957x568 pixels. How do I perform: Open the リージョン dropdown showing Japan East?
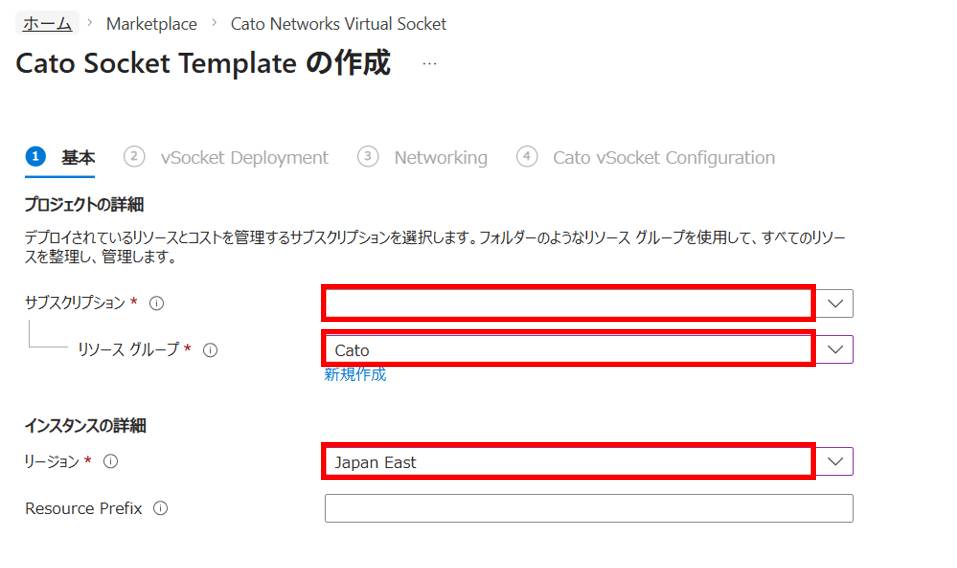coord(838,461)
